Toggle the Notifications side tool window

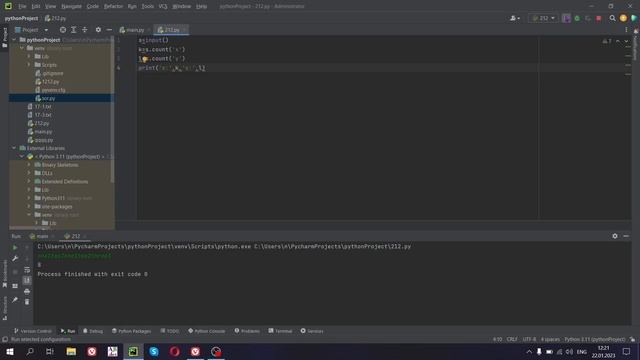pyautogui.click(x=636, y=45)
